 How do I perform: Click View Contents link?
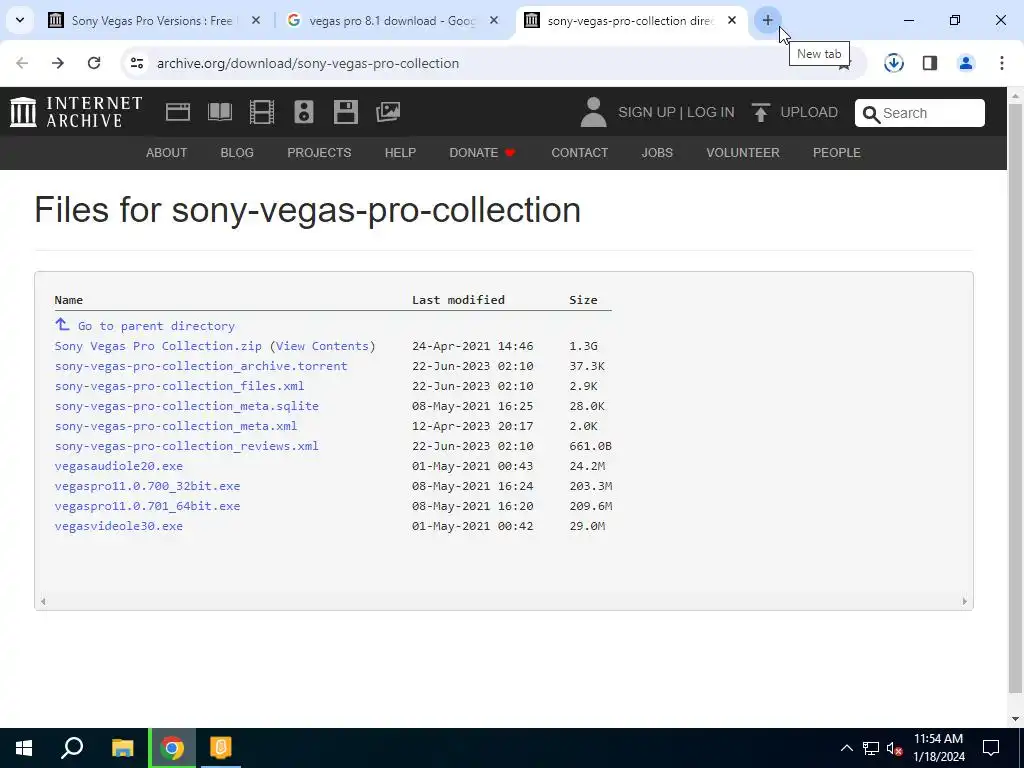[x=323, y=346]
